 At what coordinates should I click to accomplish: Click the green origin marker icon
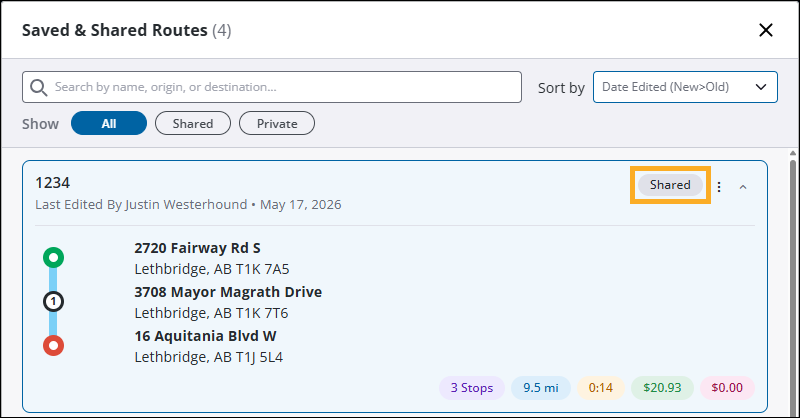tap(54, 258)
